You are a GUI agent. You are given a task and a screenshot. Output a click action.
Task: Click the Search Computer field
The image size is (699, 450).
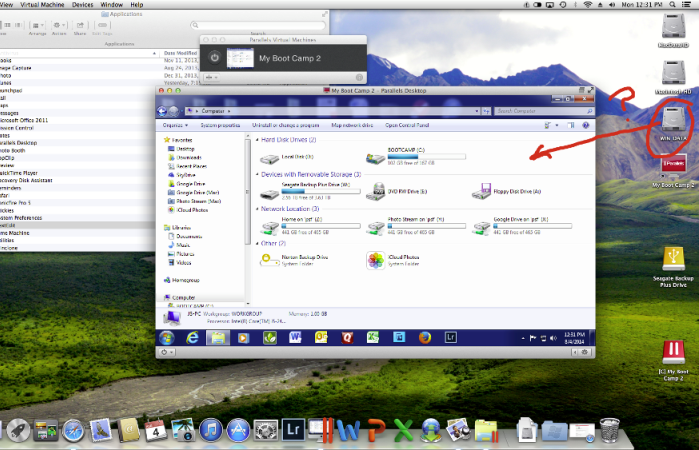point(544,111)
